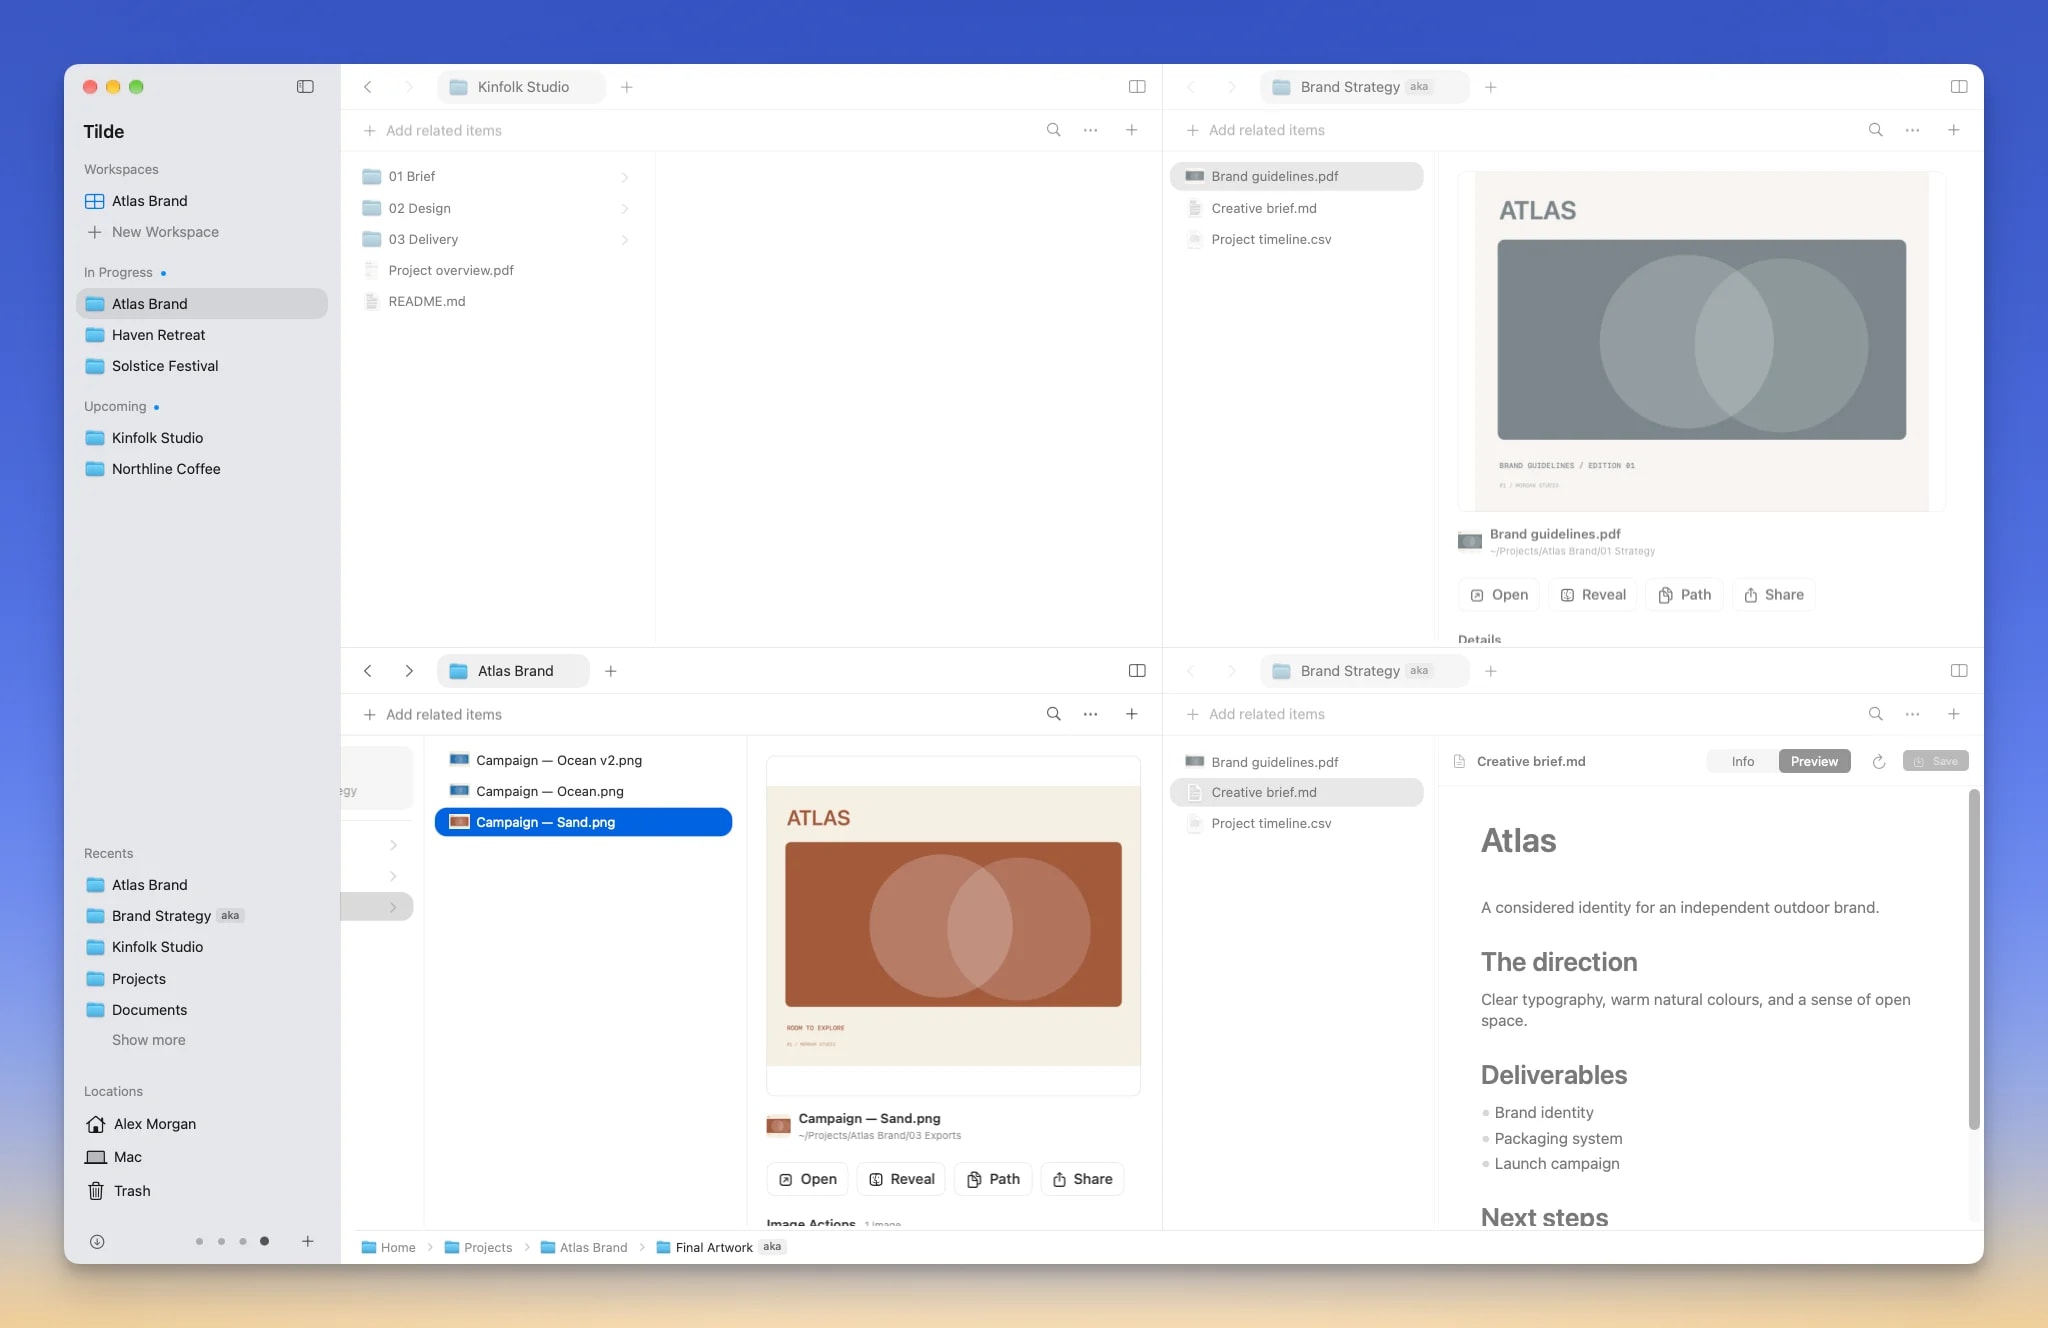2048x1328 pixels.
Task: Click the search icon in Atlas Brand pane
Action: point(1053,714)
